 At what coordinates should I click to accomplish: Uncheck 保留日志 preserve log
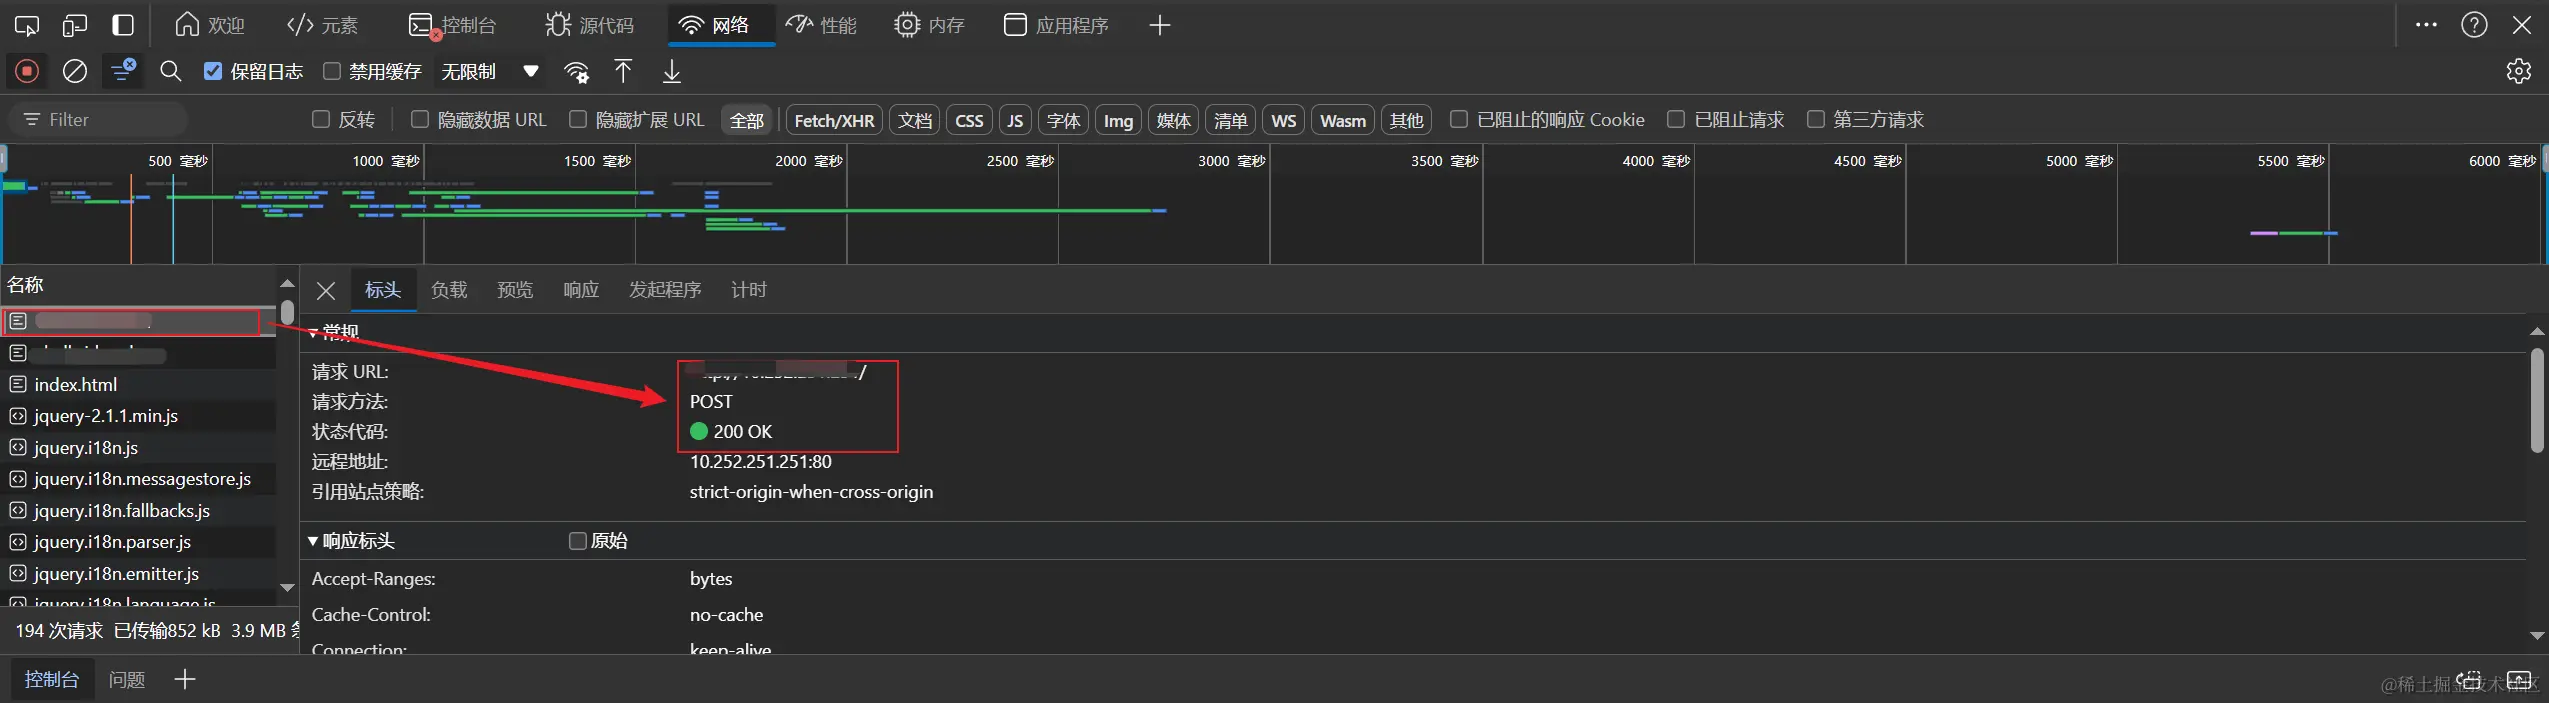(213, 71)
